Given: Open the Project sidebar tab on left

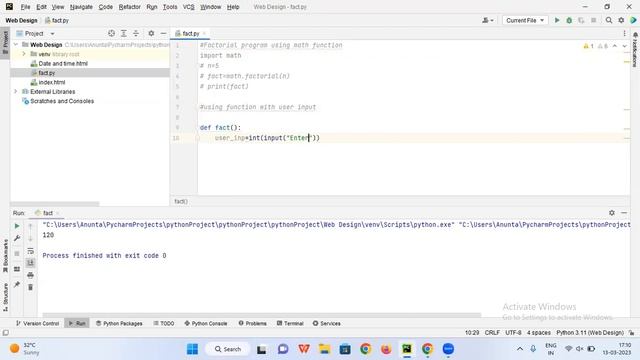Looking at the screenshot, I should click(x=5, y=43).
